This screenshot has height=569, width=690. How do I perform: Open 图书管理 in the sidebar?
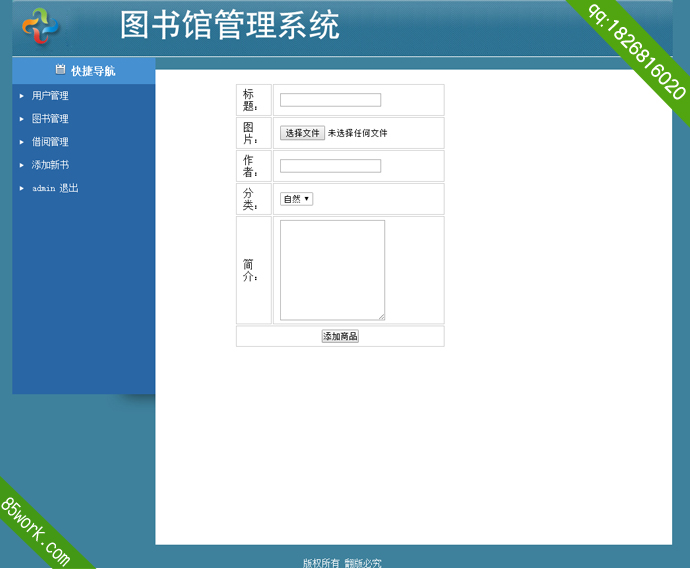(x=50, y=118)
